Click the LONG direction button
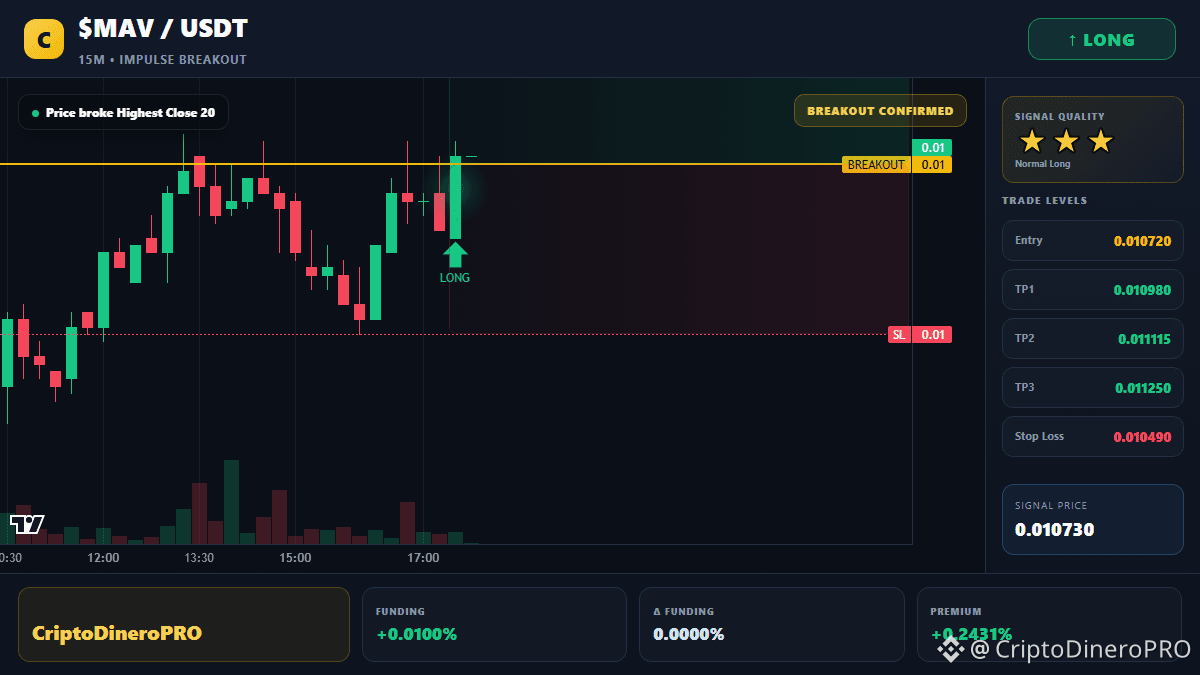This screenshot has width=1200, height=675. 1101,40
